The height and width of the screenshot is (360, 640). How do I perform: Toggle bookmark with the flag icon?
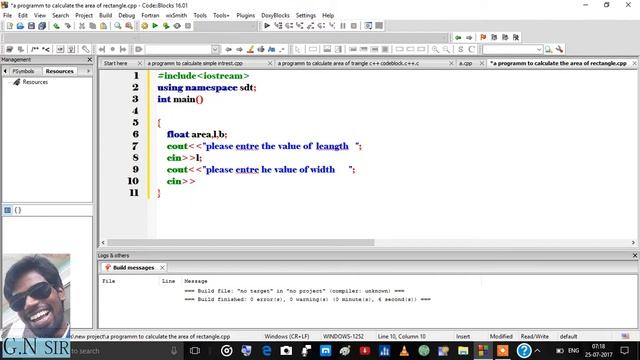click(483, 38)
